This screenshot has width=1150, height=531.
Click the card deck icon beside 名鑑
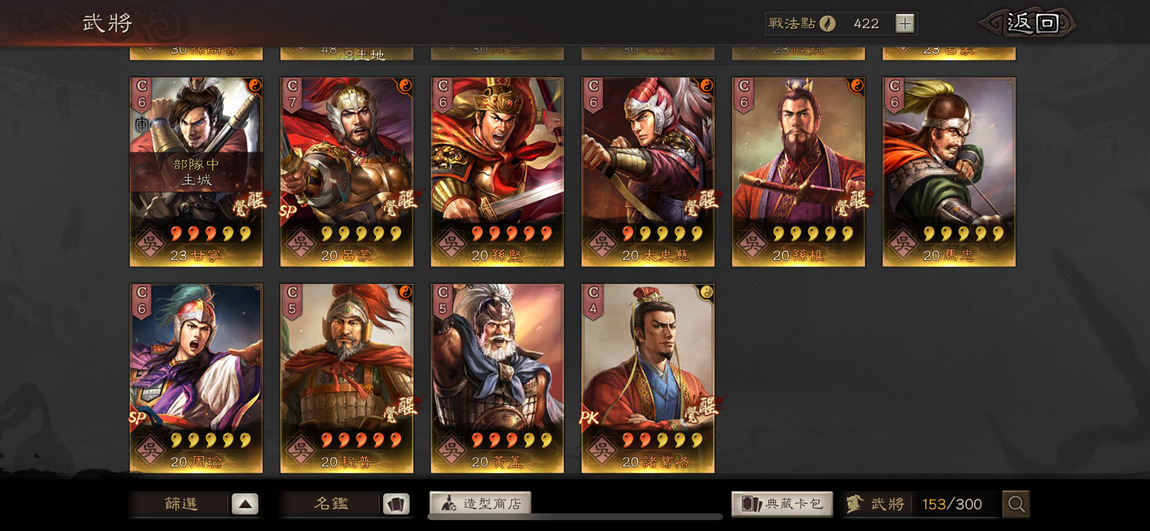coord(396,504)
